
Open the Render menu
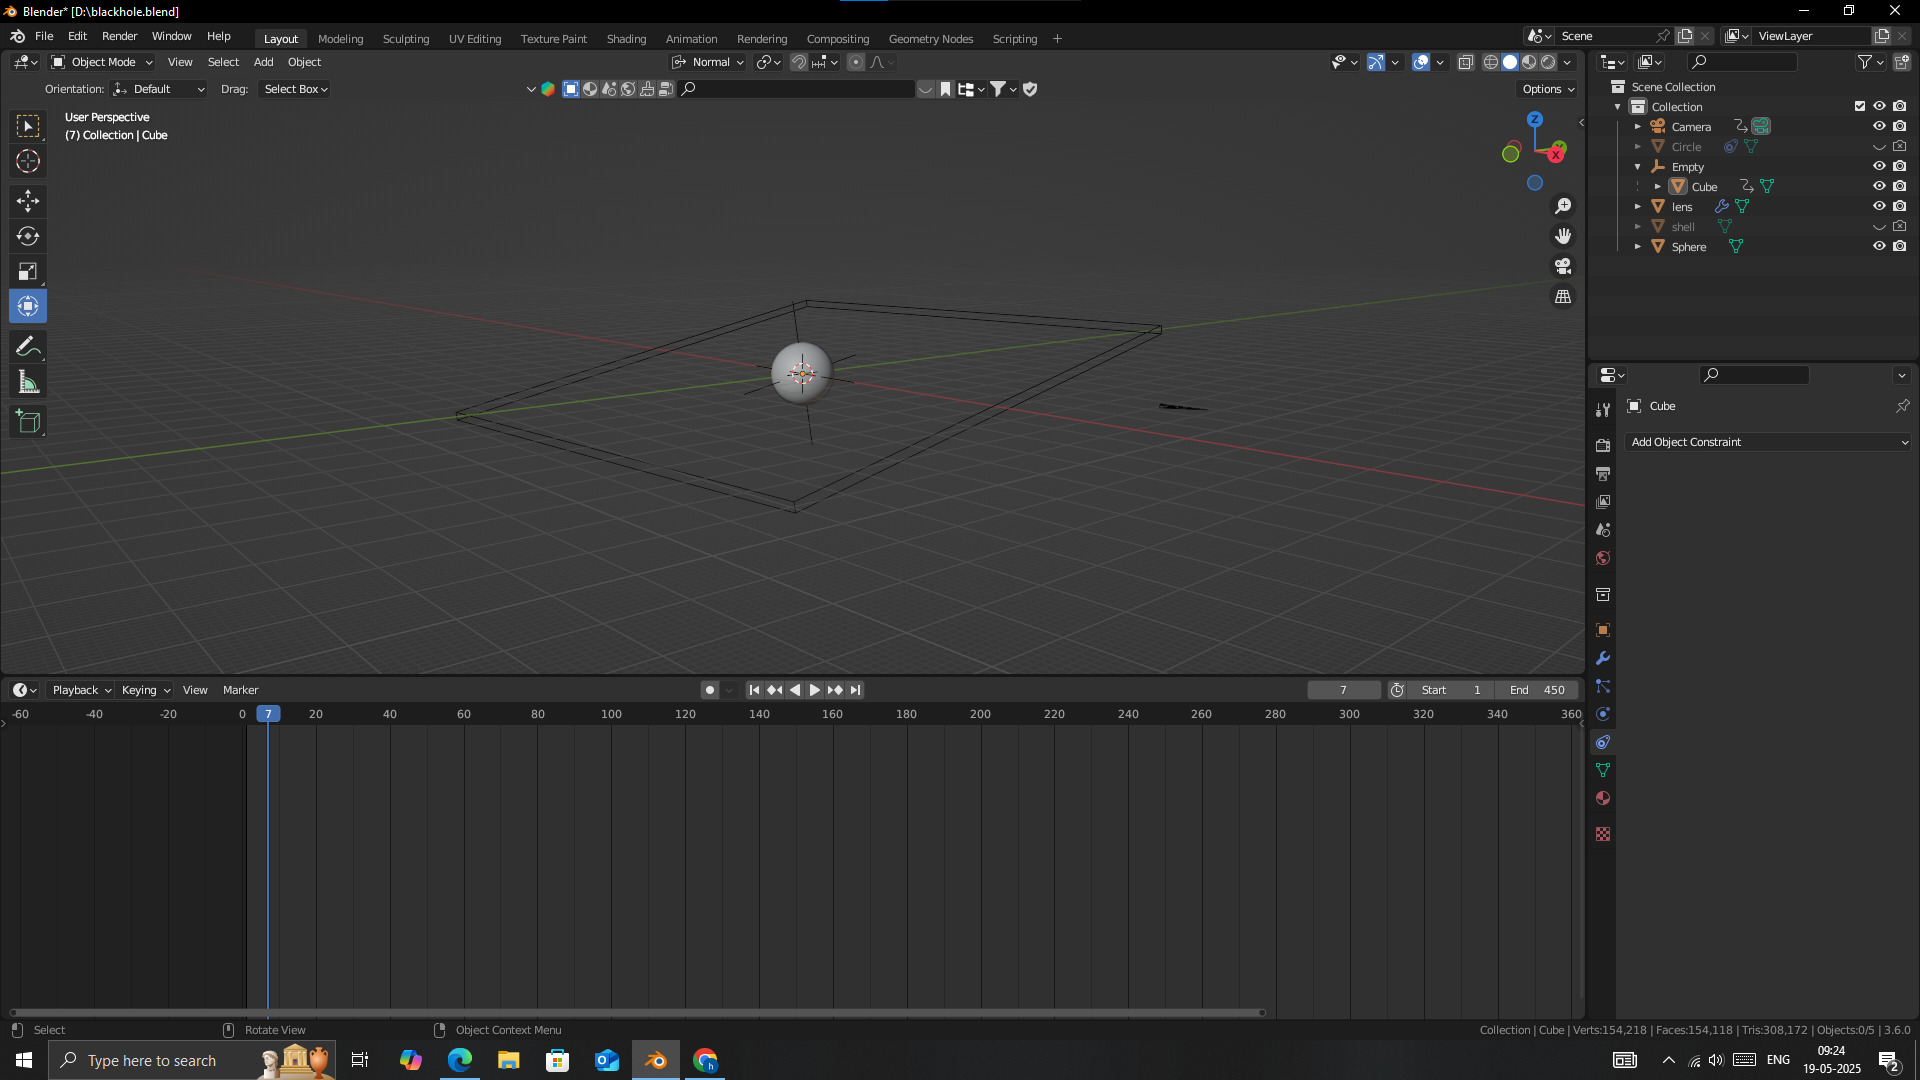pos(119,36)
